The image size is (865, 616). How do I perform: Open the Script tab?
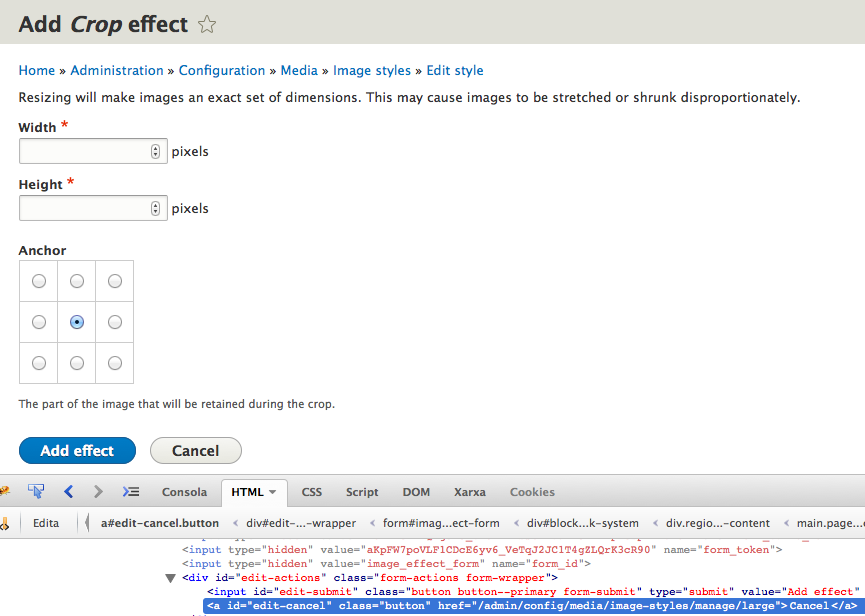(x=362, y=492)
